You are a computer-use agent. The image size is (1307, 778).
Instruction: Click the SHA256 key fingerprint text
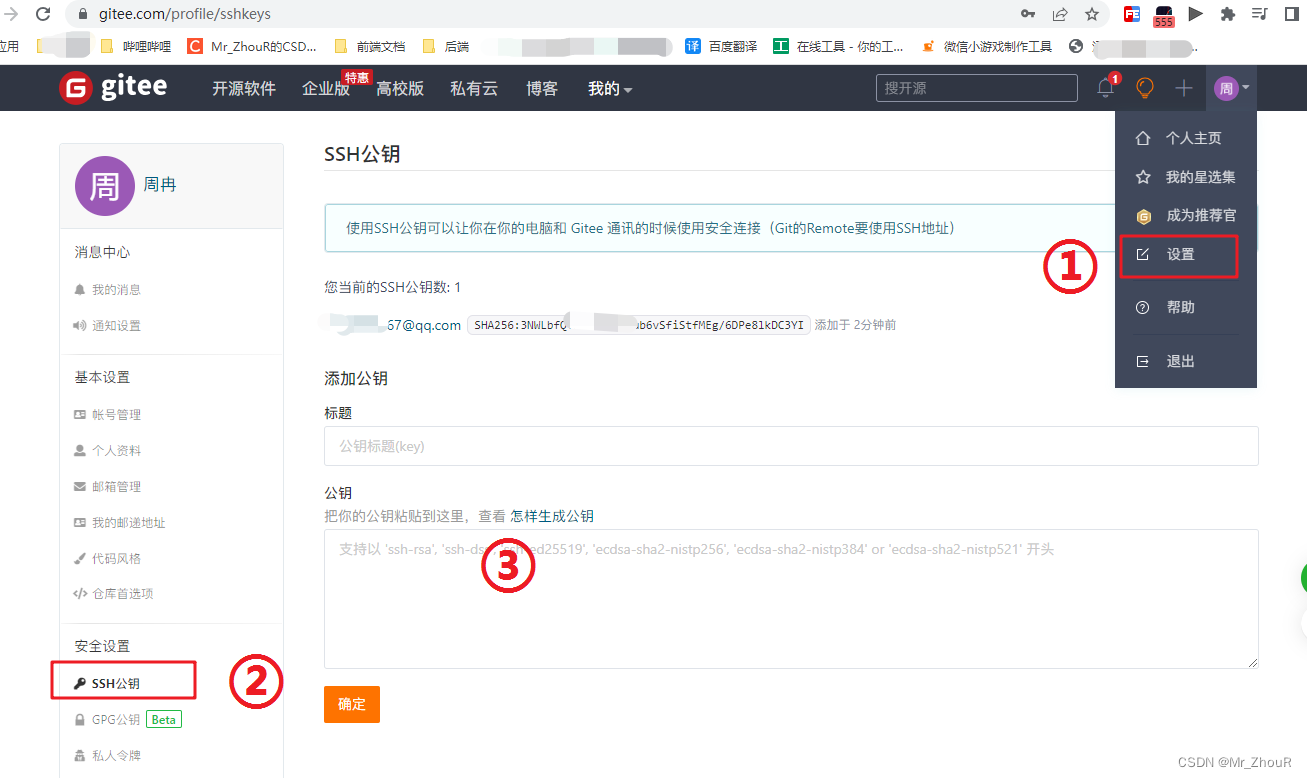[x=639, y=325]
